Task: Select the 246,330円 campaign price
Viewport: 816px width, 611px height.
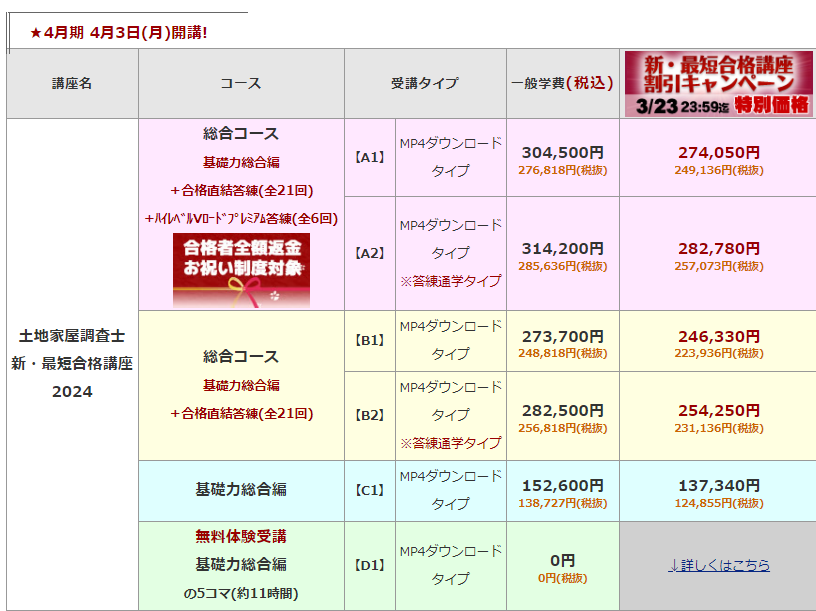Action: 719,337
